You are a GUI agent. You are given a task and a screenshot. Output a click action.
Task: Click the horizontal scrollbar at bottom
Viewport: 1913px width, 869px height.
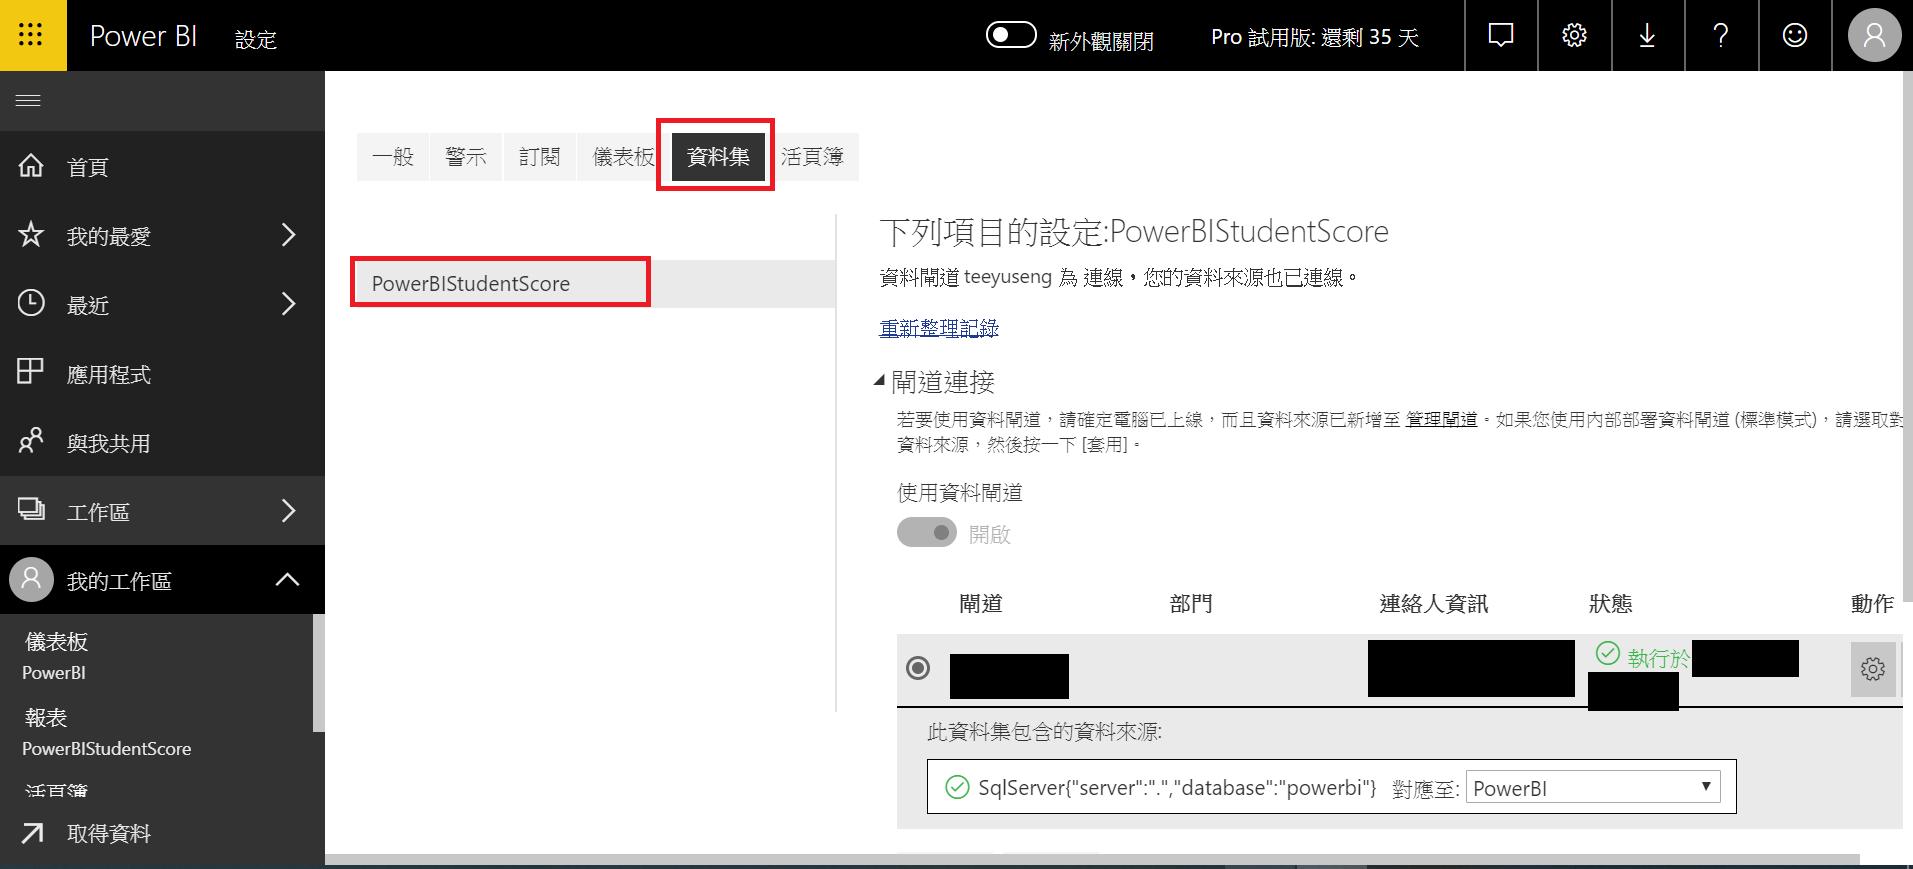point(1092,860)
